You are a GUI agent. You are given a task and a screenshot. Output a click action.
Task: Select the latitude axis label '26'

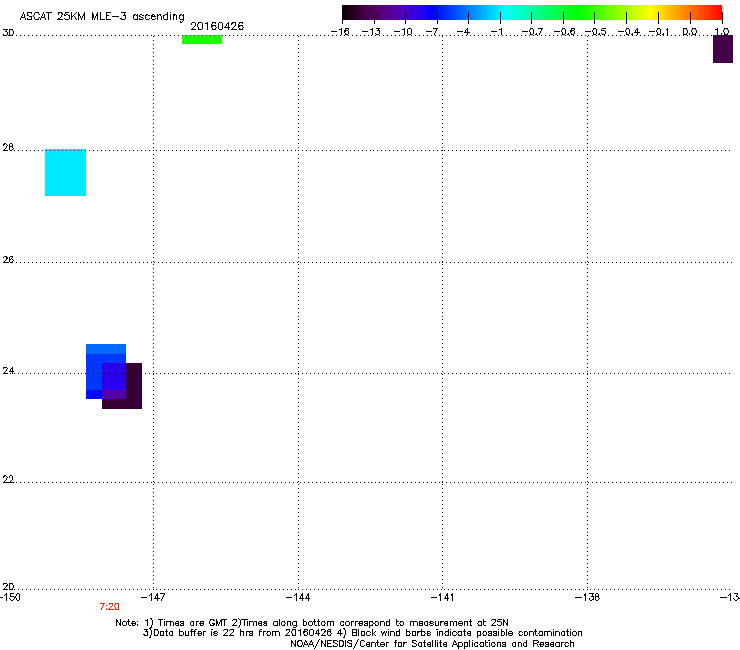coord(8,260)
